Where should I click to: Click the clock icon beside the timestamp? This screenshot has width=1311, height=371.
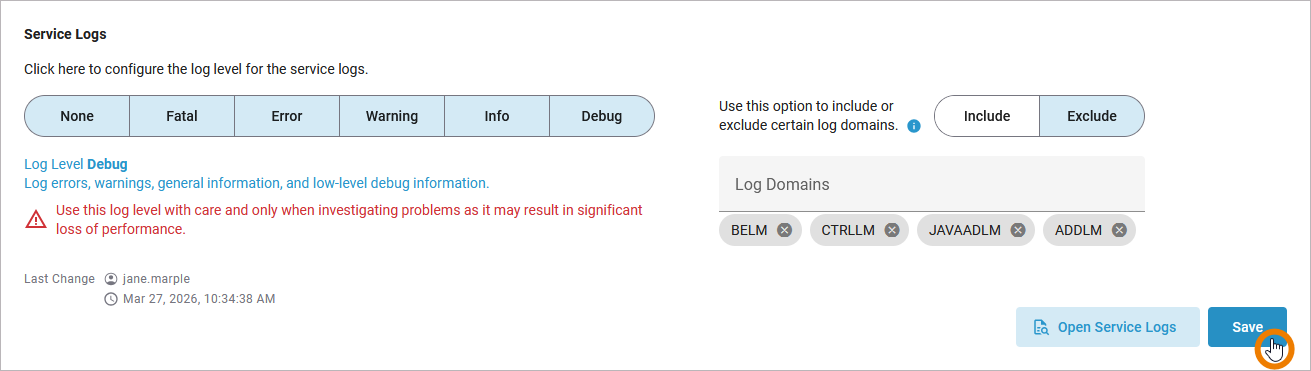(111, 298)
